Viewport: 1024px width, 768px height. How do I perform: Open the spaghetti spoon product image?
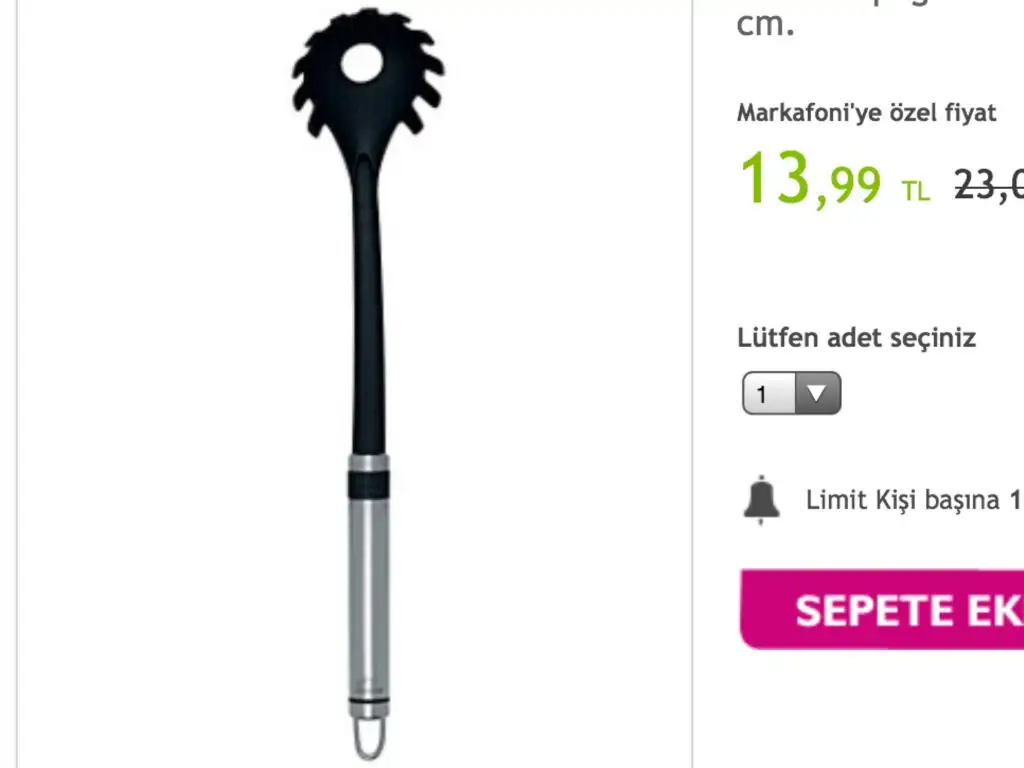point(368,384)
